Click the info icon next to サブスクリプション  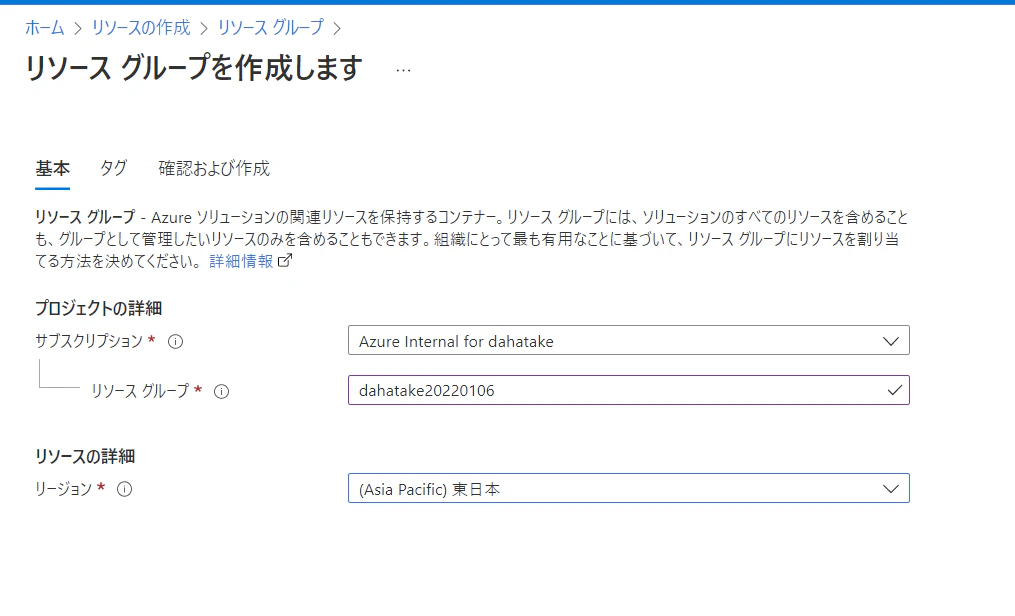(x=175, y=342)
